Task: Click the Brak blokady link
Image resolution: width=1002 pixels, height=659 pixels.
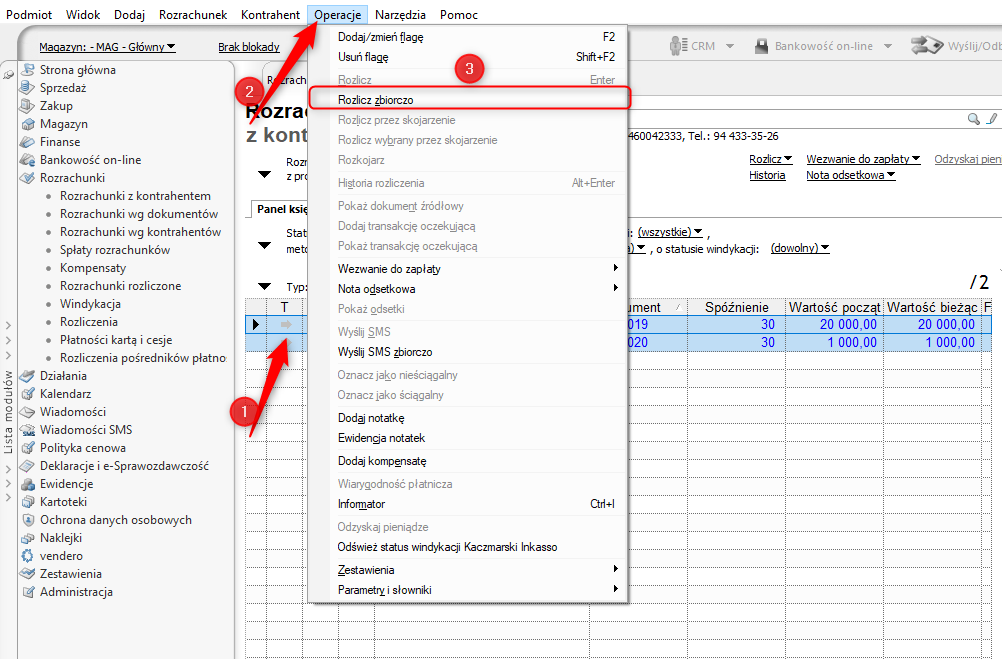Action: tap(249, 47)
